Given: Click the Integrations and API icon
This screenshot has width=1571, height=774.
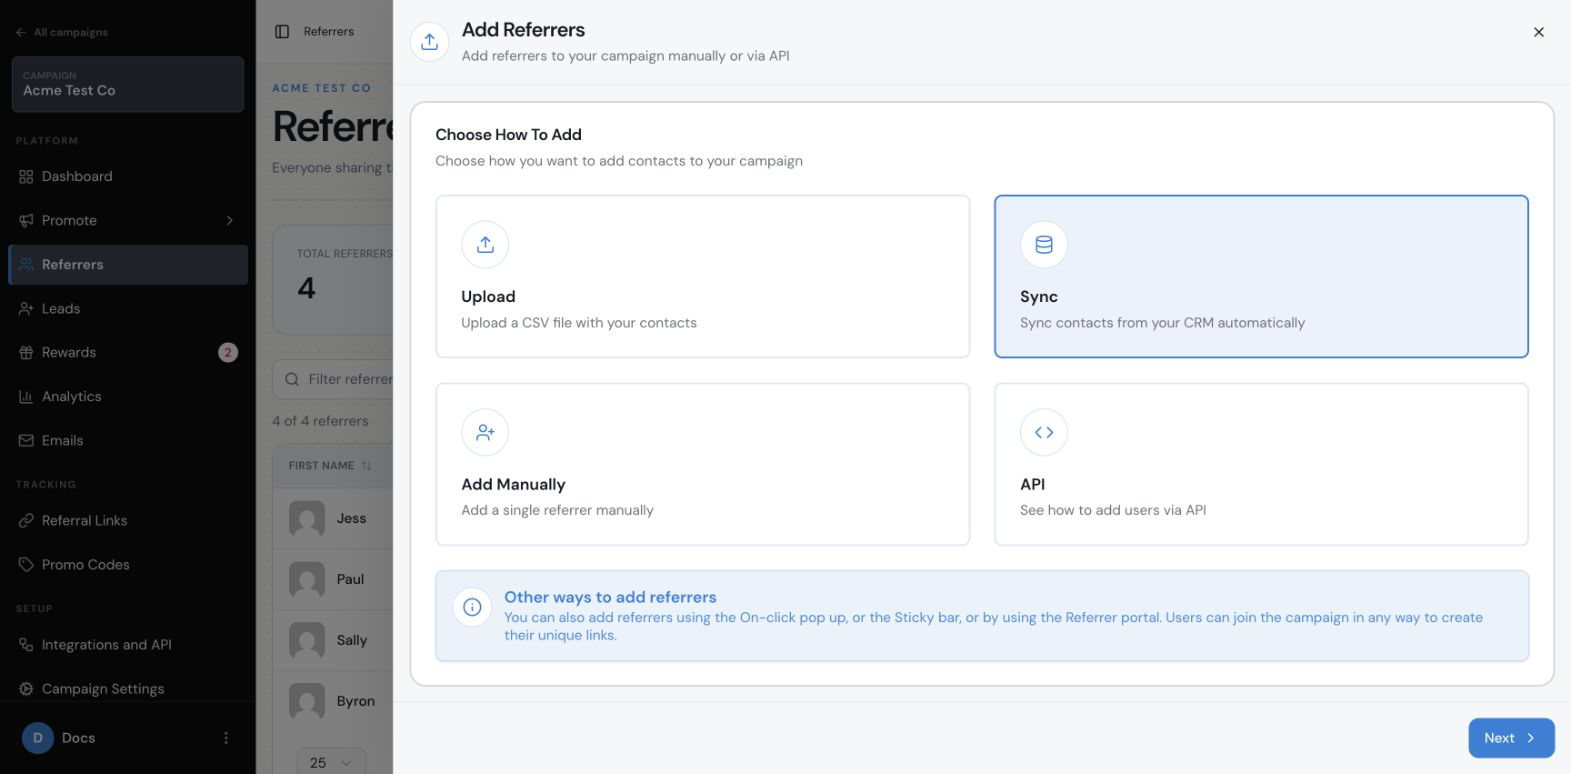Looking at the screenshot, I should point(26,645).
